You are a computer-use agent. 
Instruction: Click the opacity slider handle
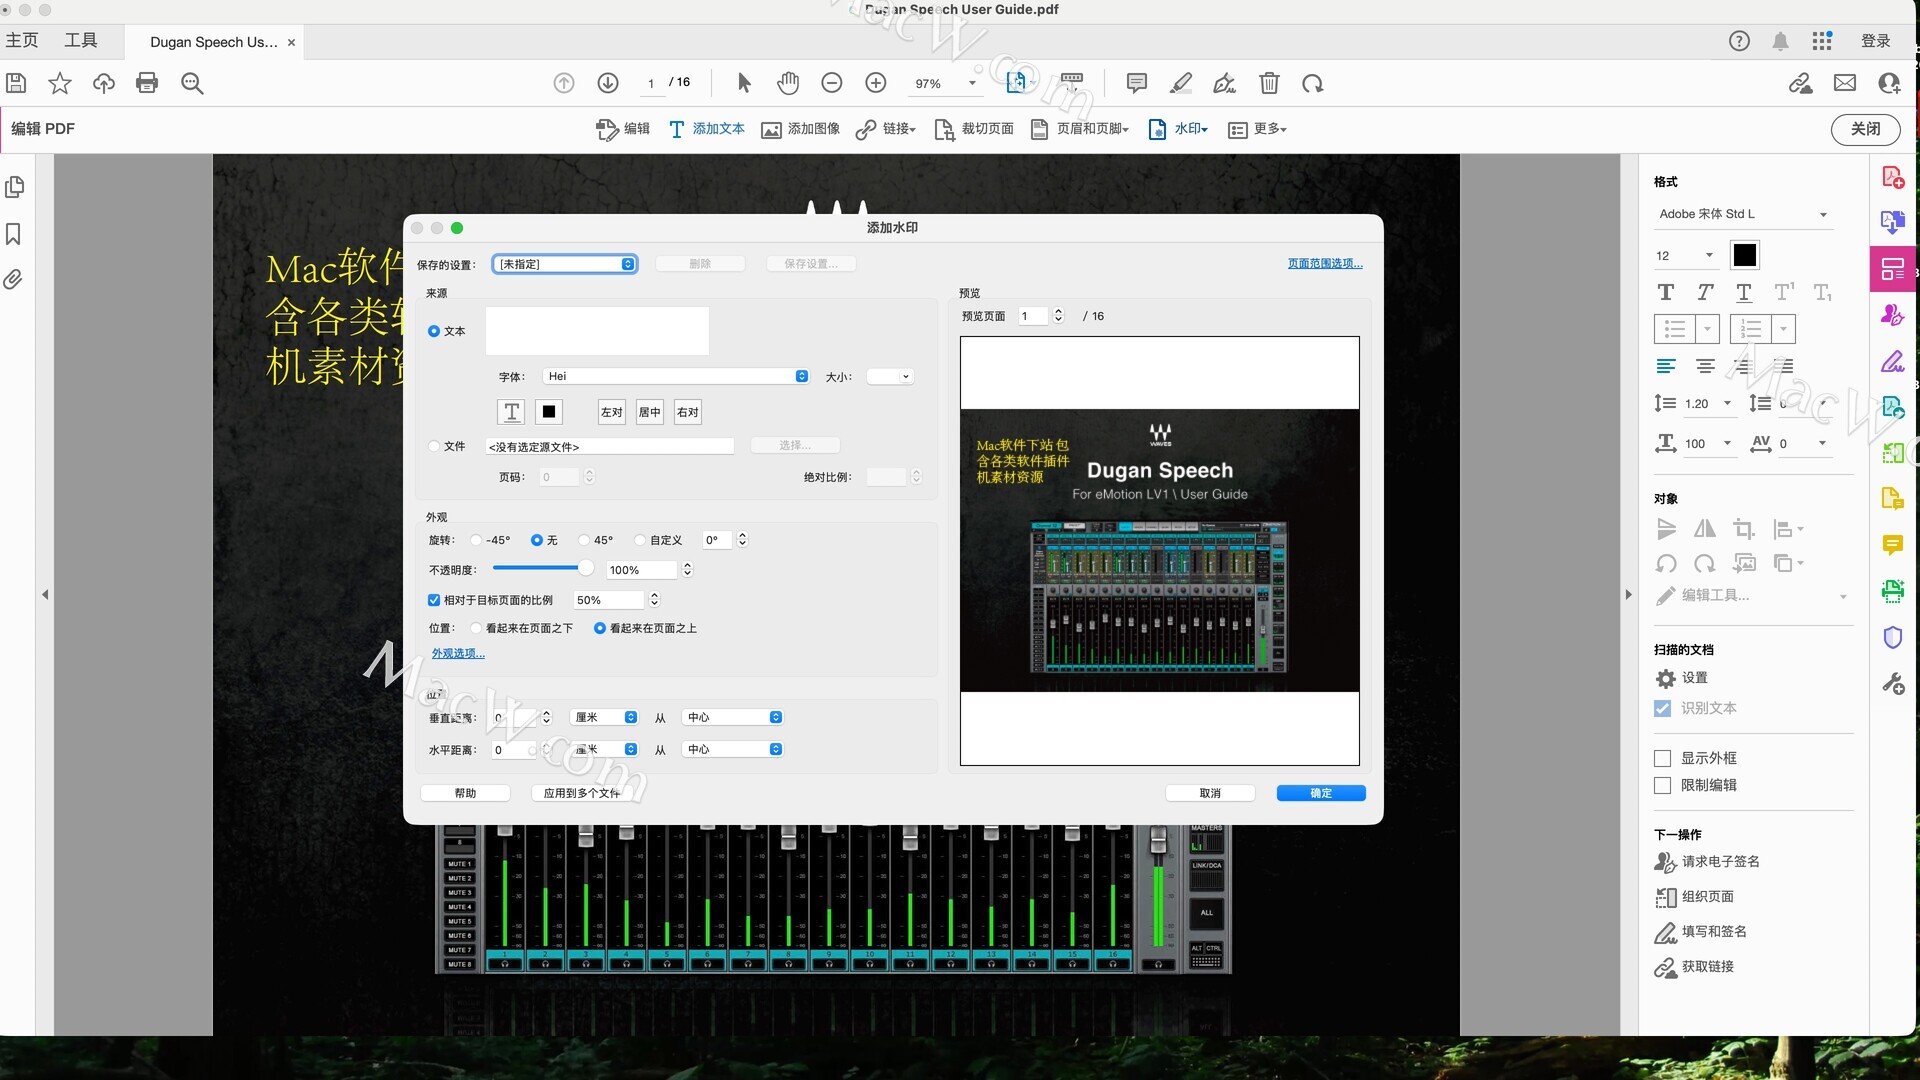point(585,568)
